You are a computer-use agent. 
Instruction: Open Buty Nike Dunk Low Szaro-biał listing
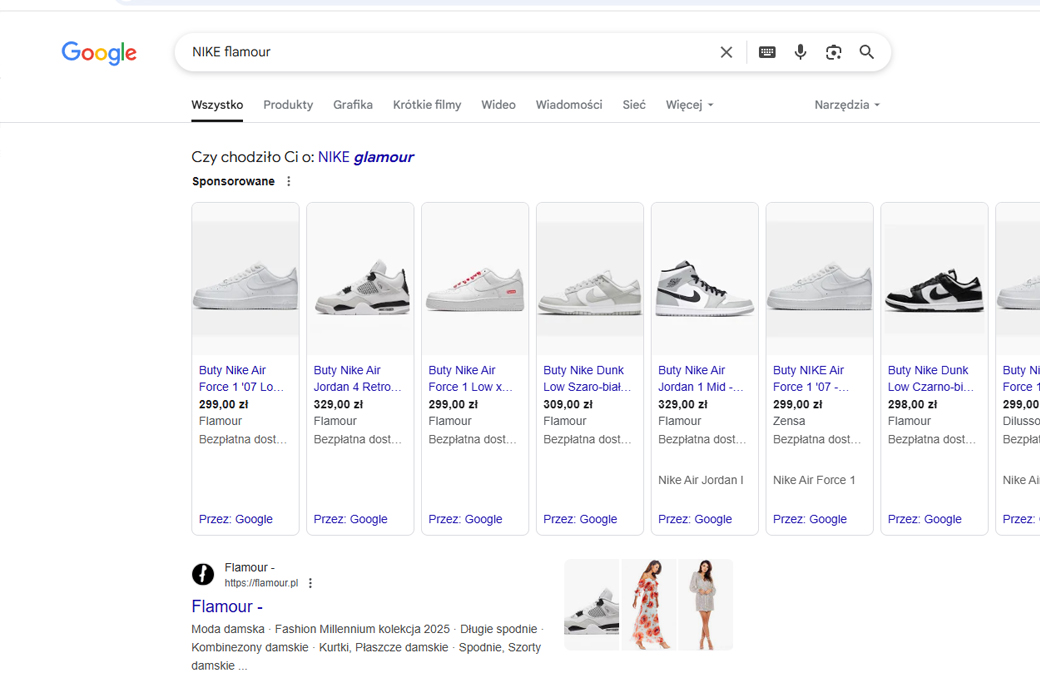[x=587, y=378]
